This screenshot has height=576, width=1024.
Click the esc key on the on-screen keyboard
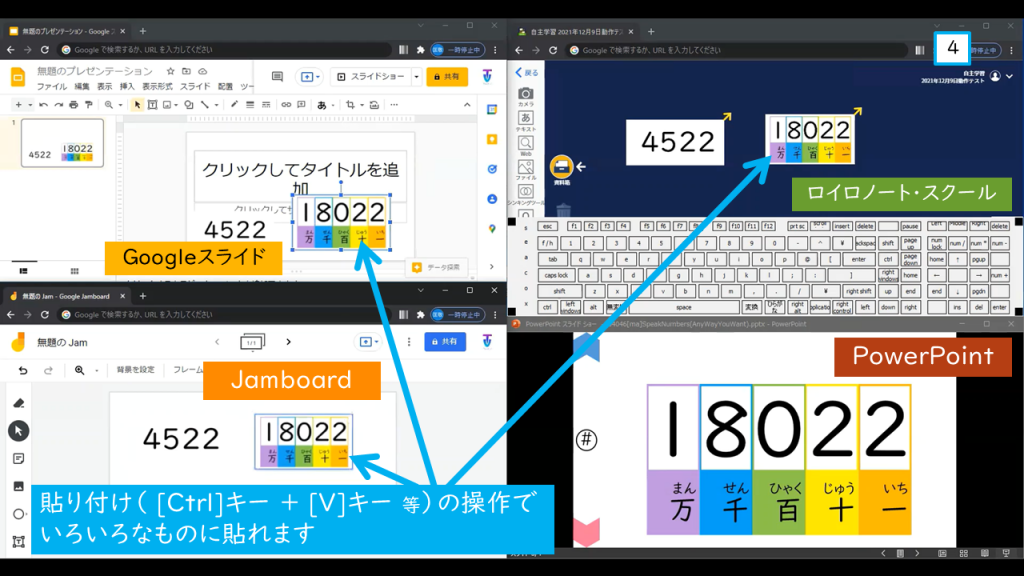547,226
